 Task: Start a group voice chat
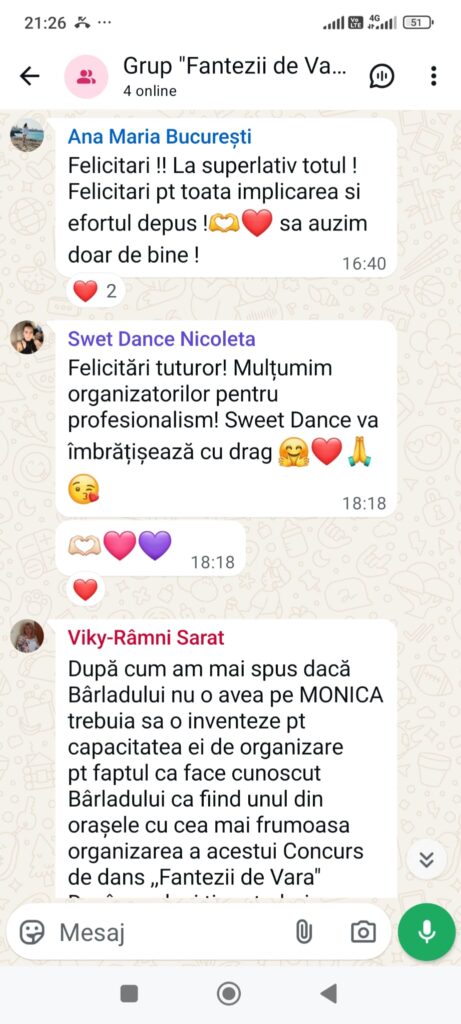pos(381,76)
